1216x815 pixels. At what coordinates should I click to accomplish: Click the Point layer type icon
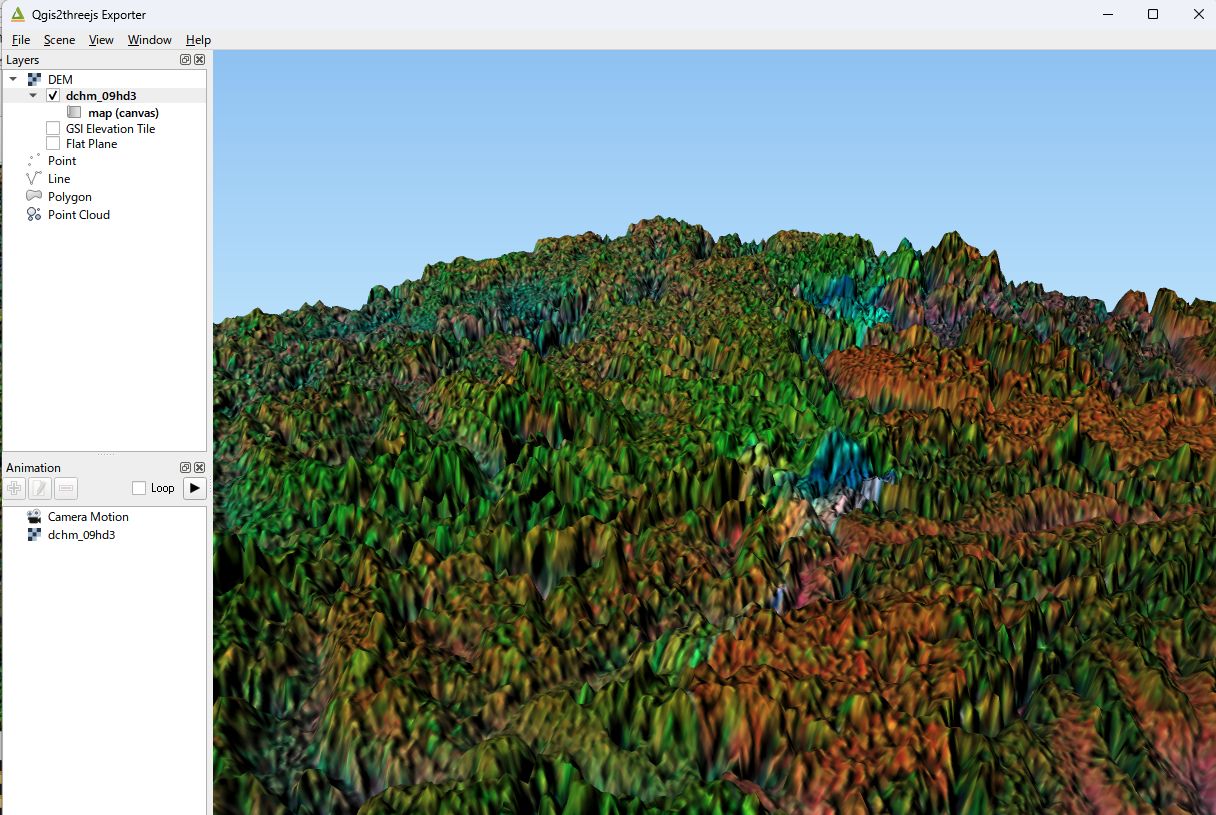pyautogui.click(x=34, y=160)
